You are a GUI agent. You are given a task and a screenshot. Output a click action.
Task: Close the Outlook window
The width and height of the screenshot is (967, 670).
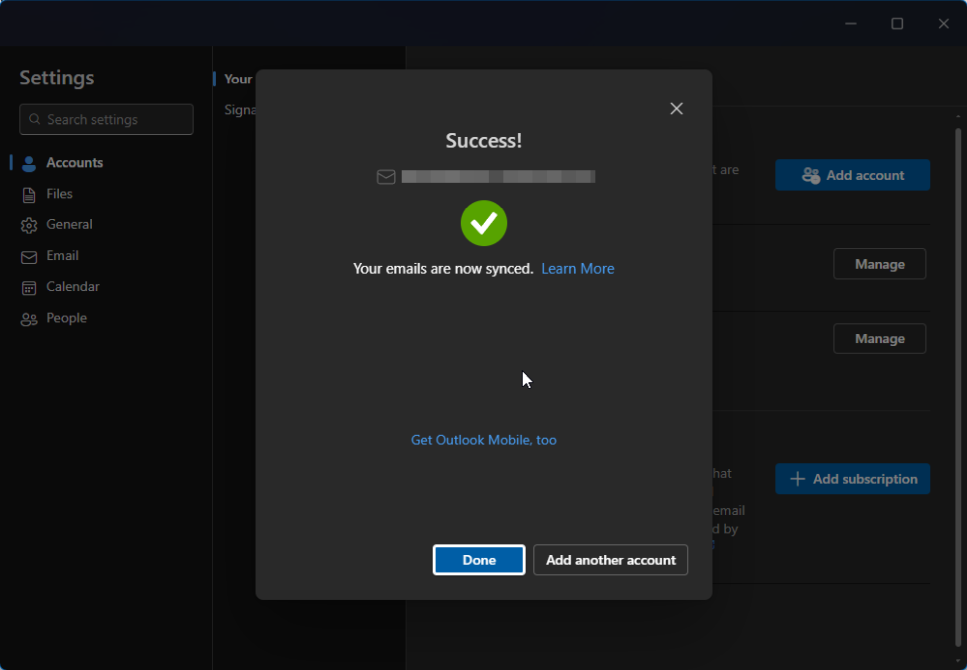pos(944,23)
